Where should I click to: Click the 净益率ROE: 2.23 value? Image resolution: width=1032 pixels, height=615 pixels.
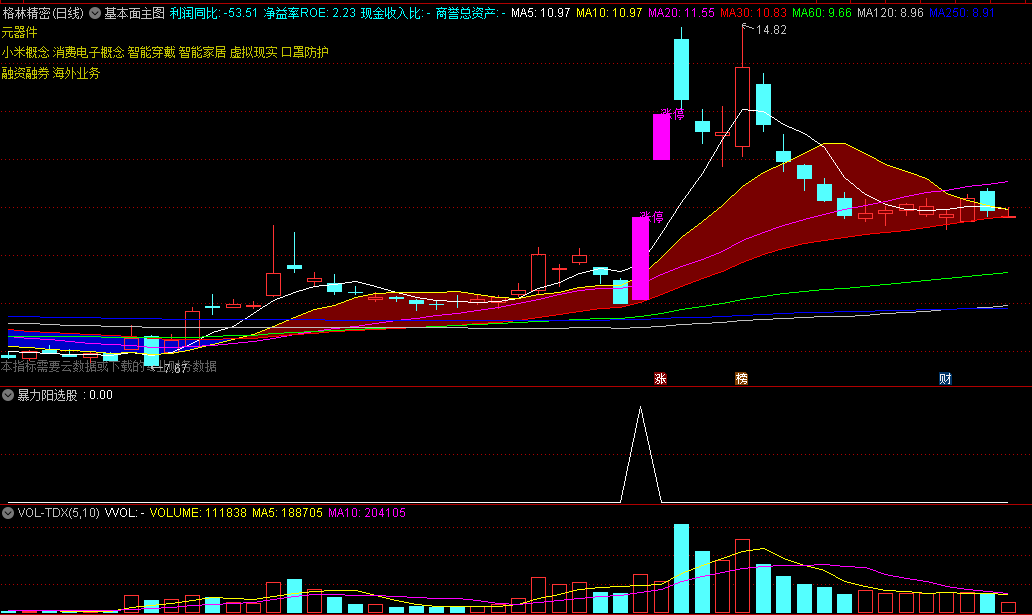point(309,13)
